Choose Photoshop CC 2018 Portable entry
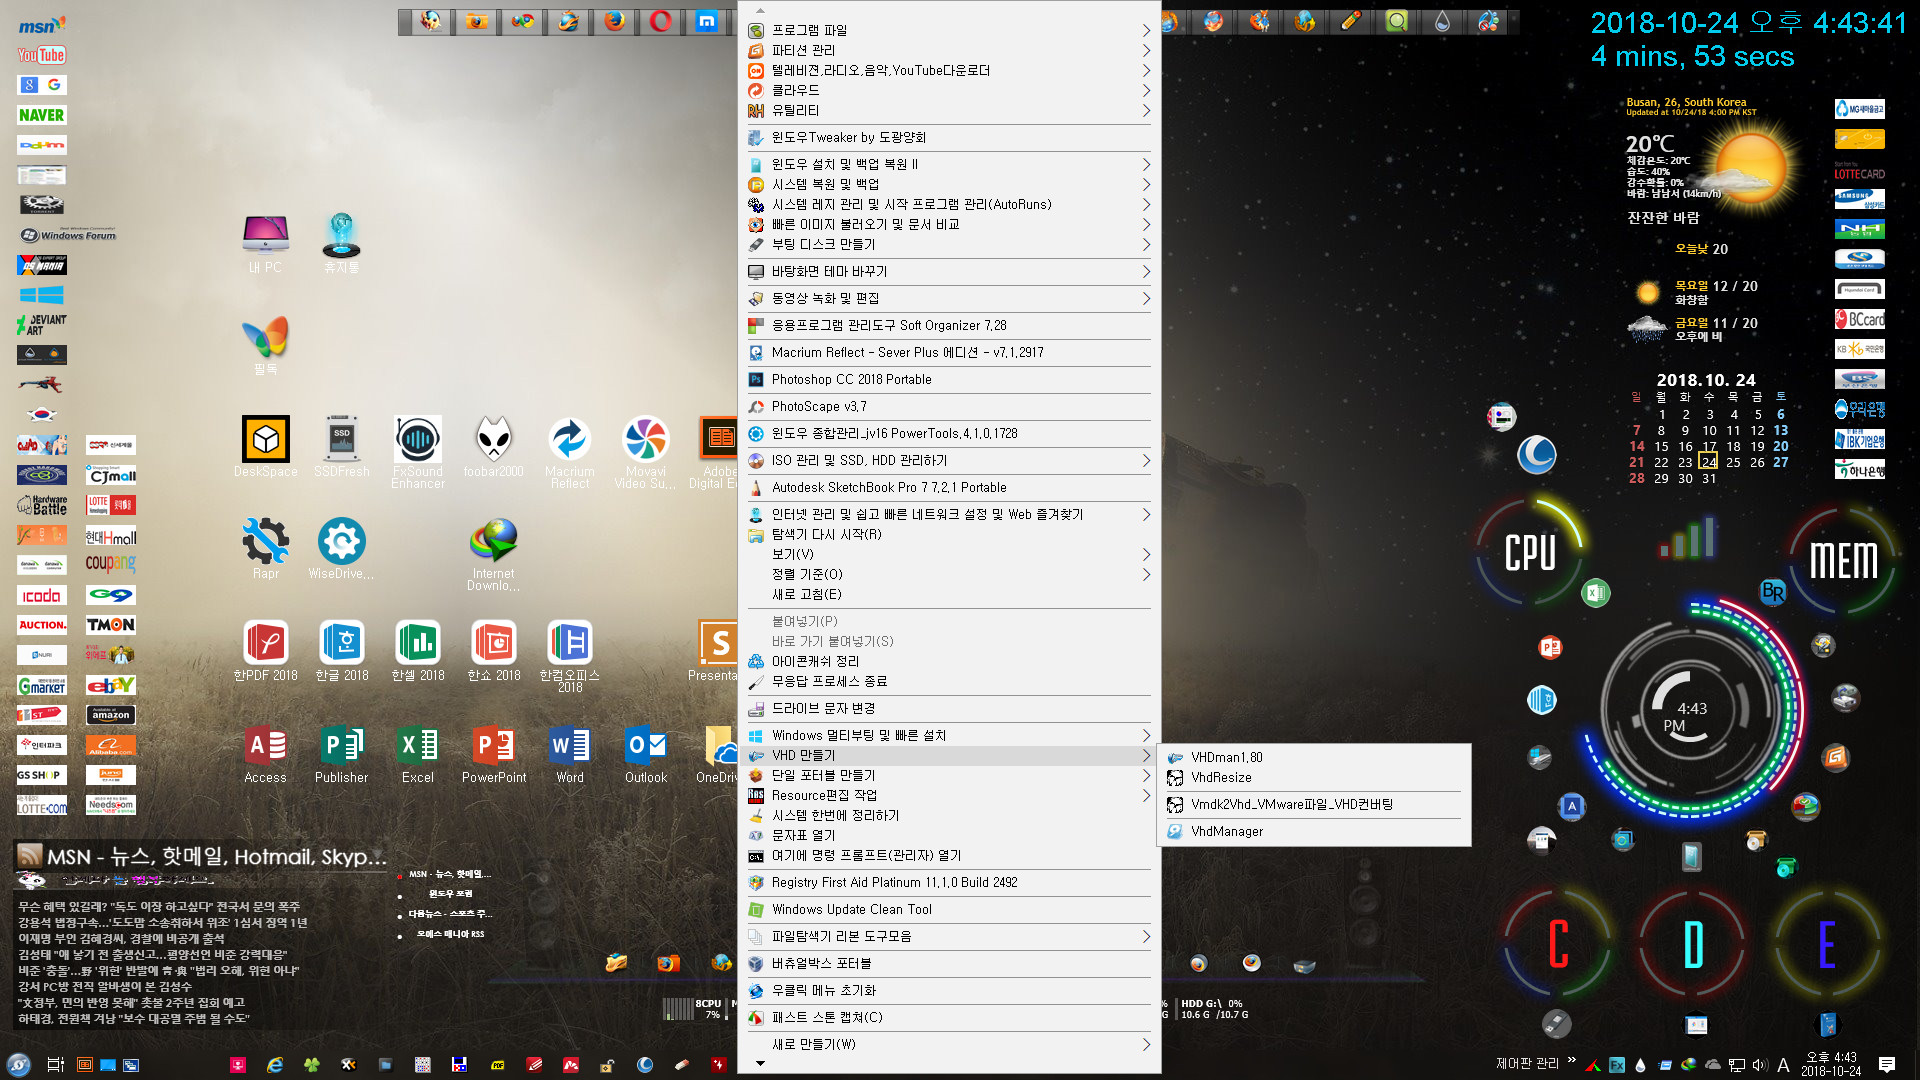Image resolution: width=1920 pixels, height=1080 pixels. pos(949,379)
